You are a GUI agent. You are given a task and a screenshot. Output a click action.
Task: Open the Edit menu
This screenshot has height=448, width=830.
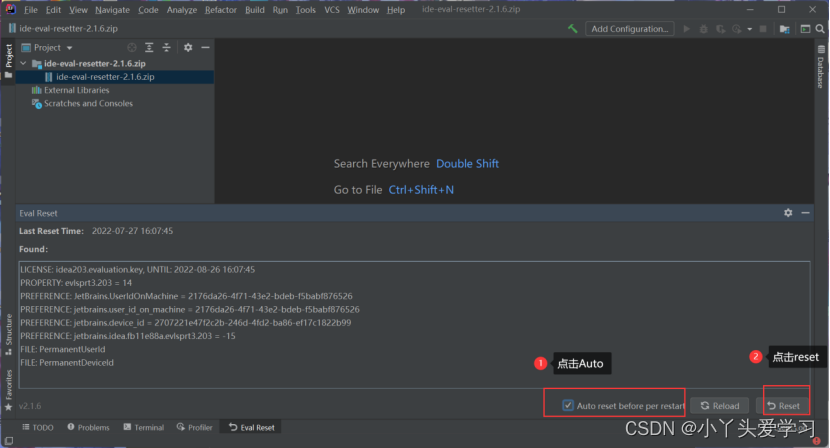[x=53, y=10]
